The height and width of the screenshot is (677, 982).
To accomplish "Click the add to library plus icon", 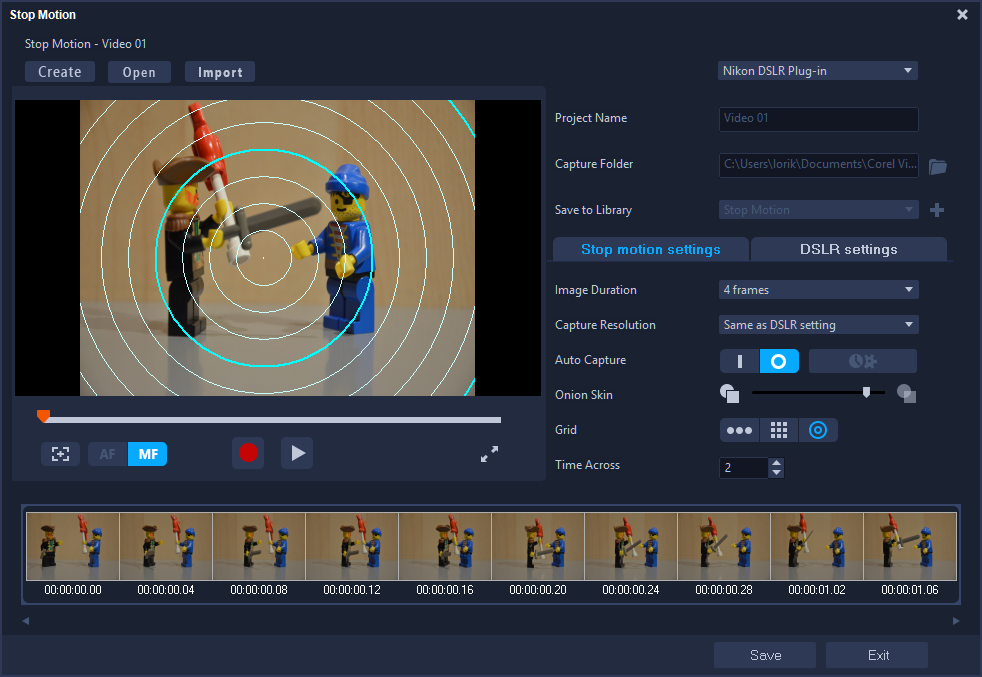I will click(935, 210).
